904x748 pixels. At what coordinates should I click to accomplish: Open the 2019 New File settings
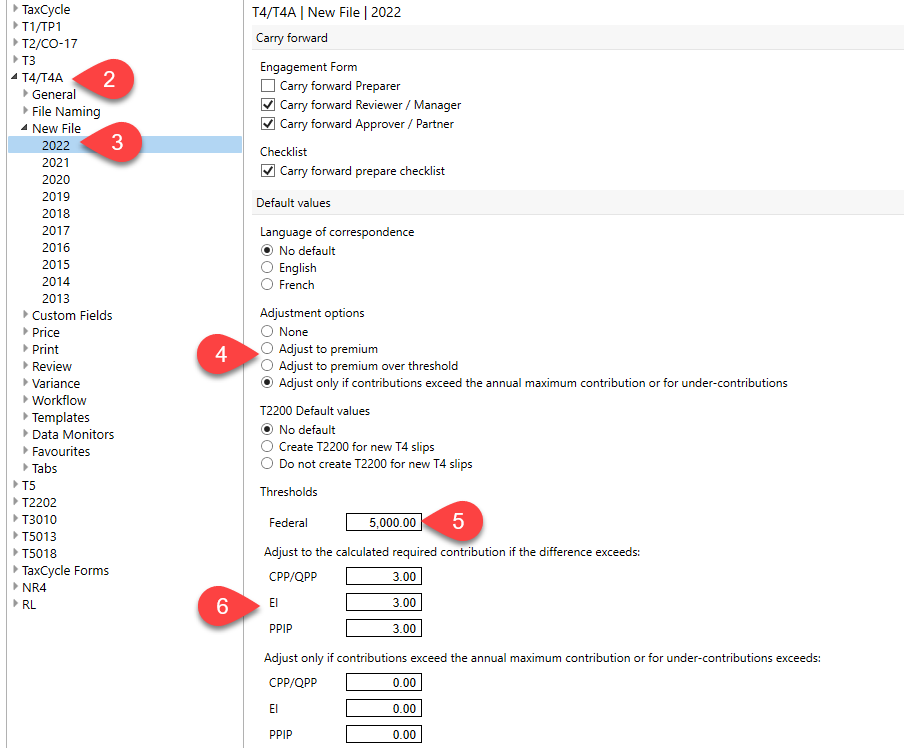[56, 197]
